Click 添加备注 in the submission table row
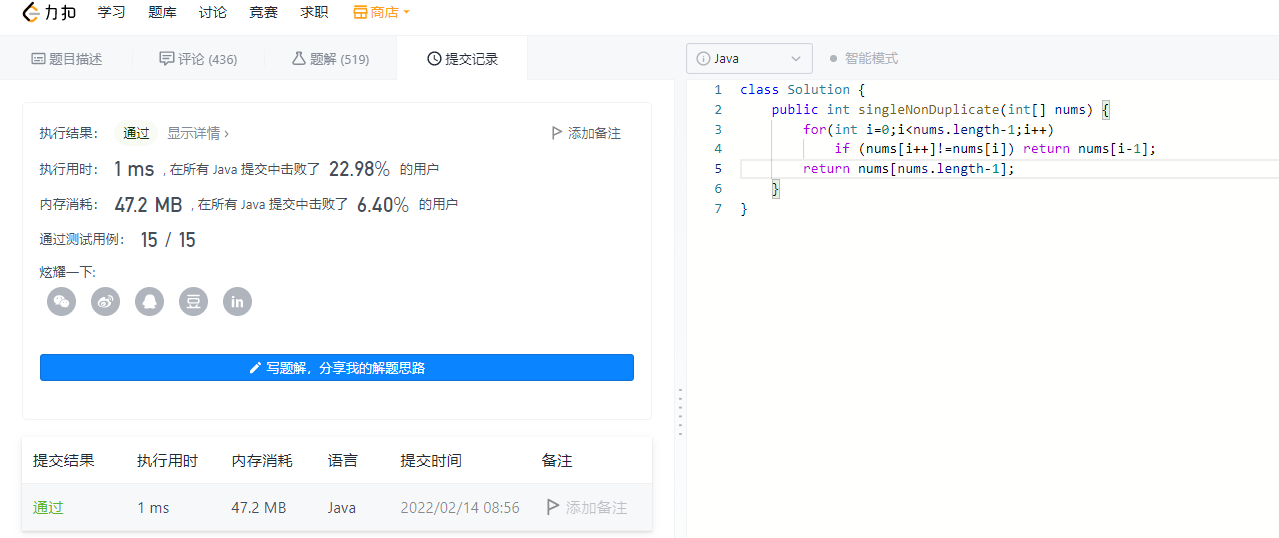1279x538 pixels. pyautogui.click(x=587, y=508)
